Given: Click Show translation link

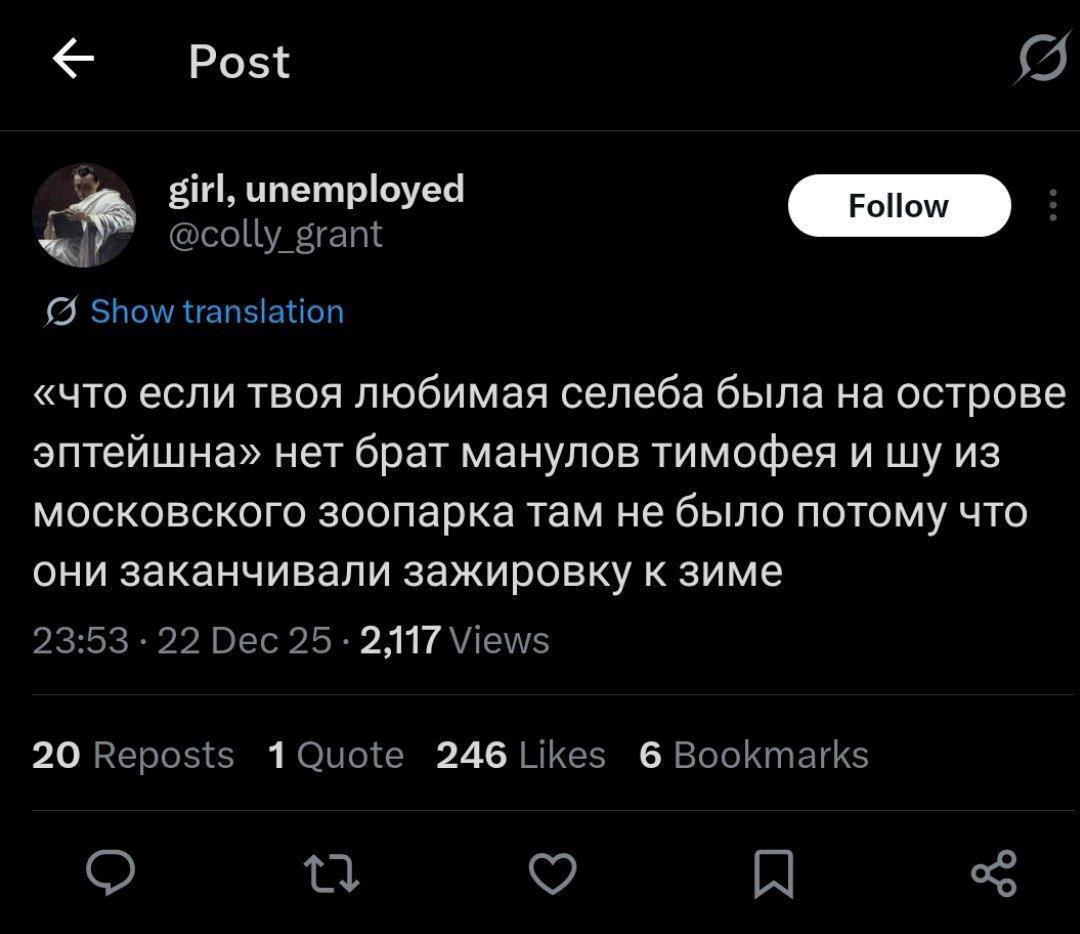Looking at the screenshot, I should point(217,312).
